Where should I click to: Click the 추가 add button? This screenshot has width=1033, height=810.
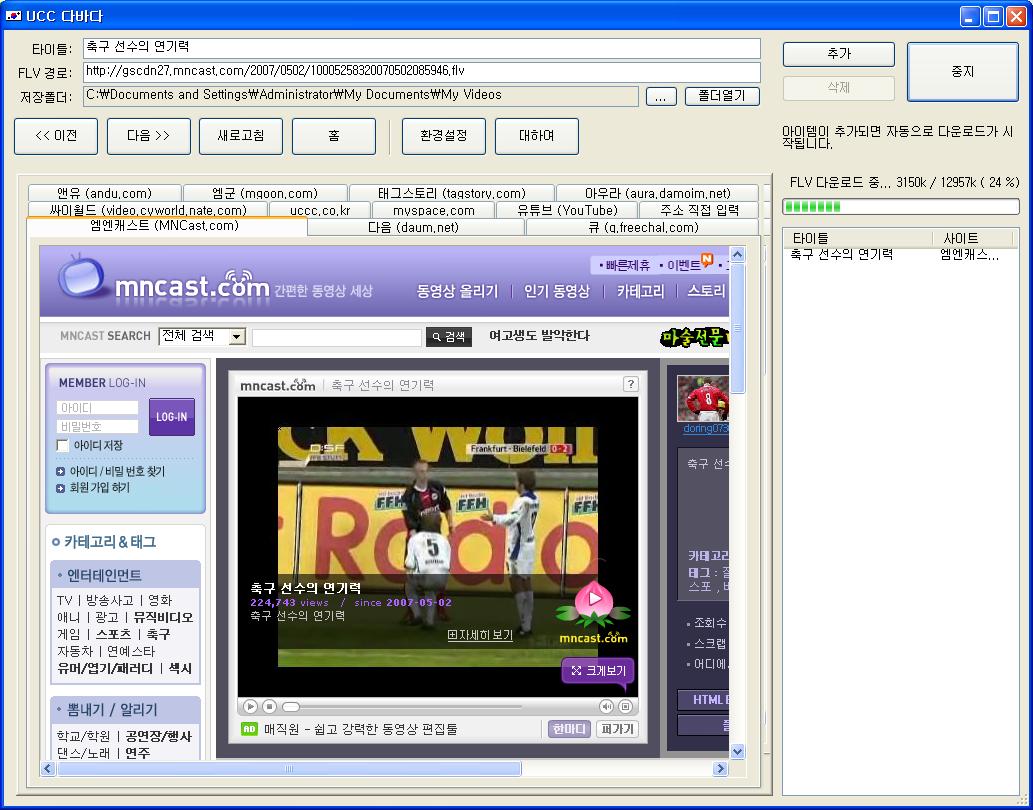tap(839, 54)
